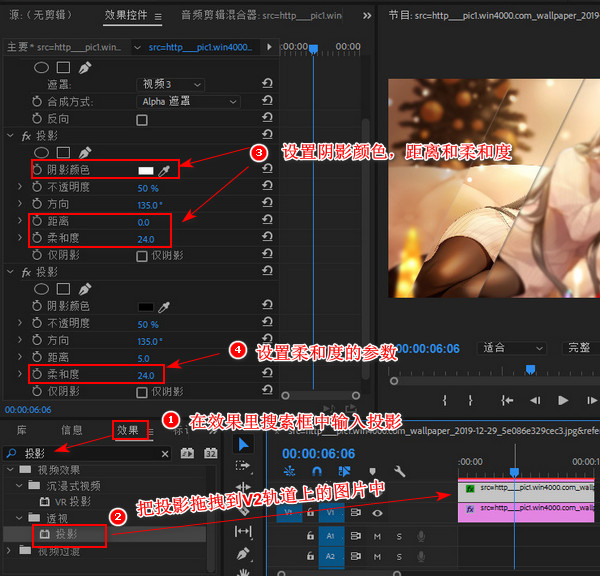Expand the first 柔和度 parameter
The width and height of the screenshot is (600, 576).
[x=20, y=237]
